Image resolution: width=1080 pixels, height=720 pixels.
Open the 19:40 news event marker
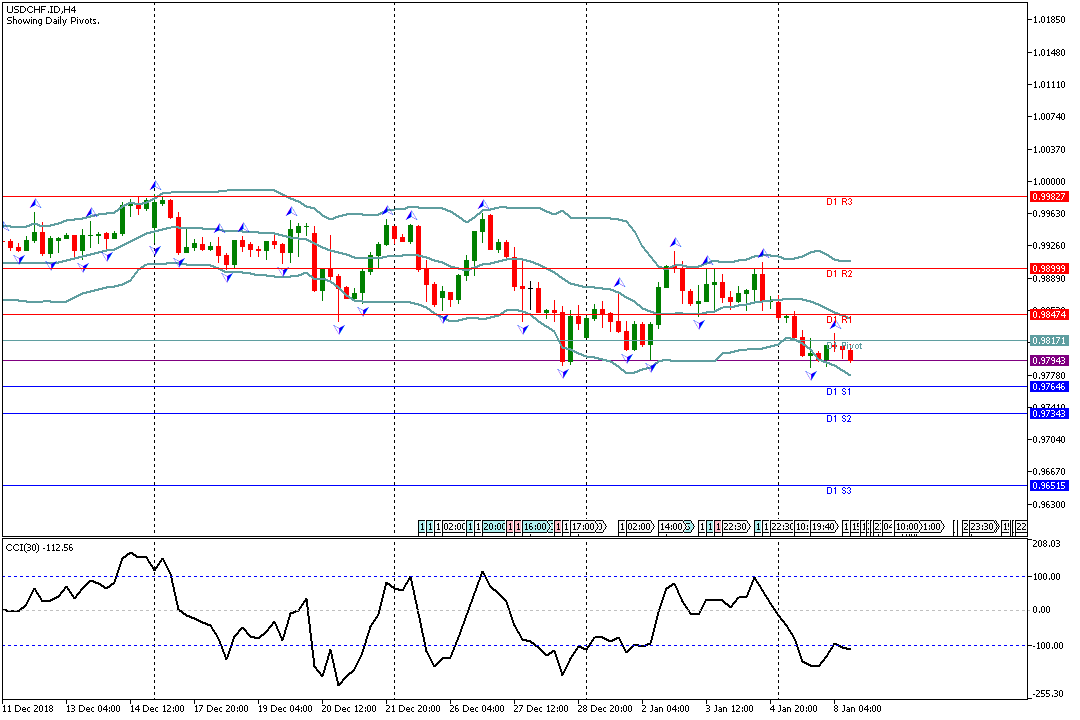(x=824, y=526)
